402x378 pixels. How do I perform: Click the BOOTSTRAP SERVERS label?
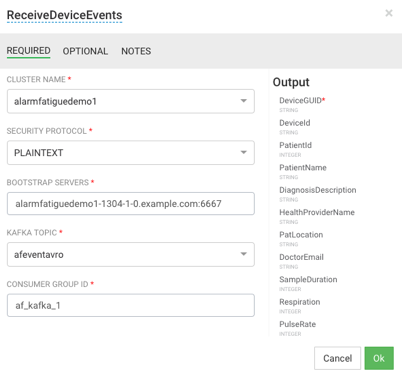point(48,182)
